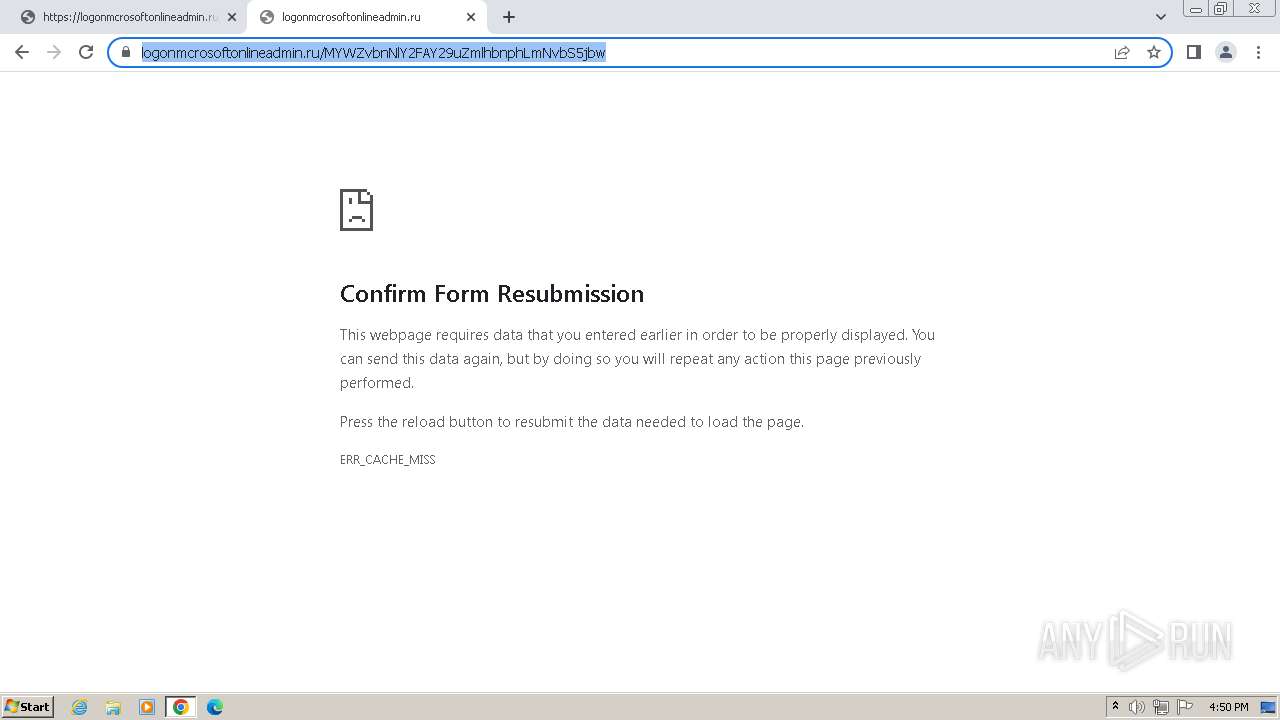Click the address bar URL
The width and height of the screenshot is (1280, 720).
(373, 53)
